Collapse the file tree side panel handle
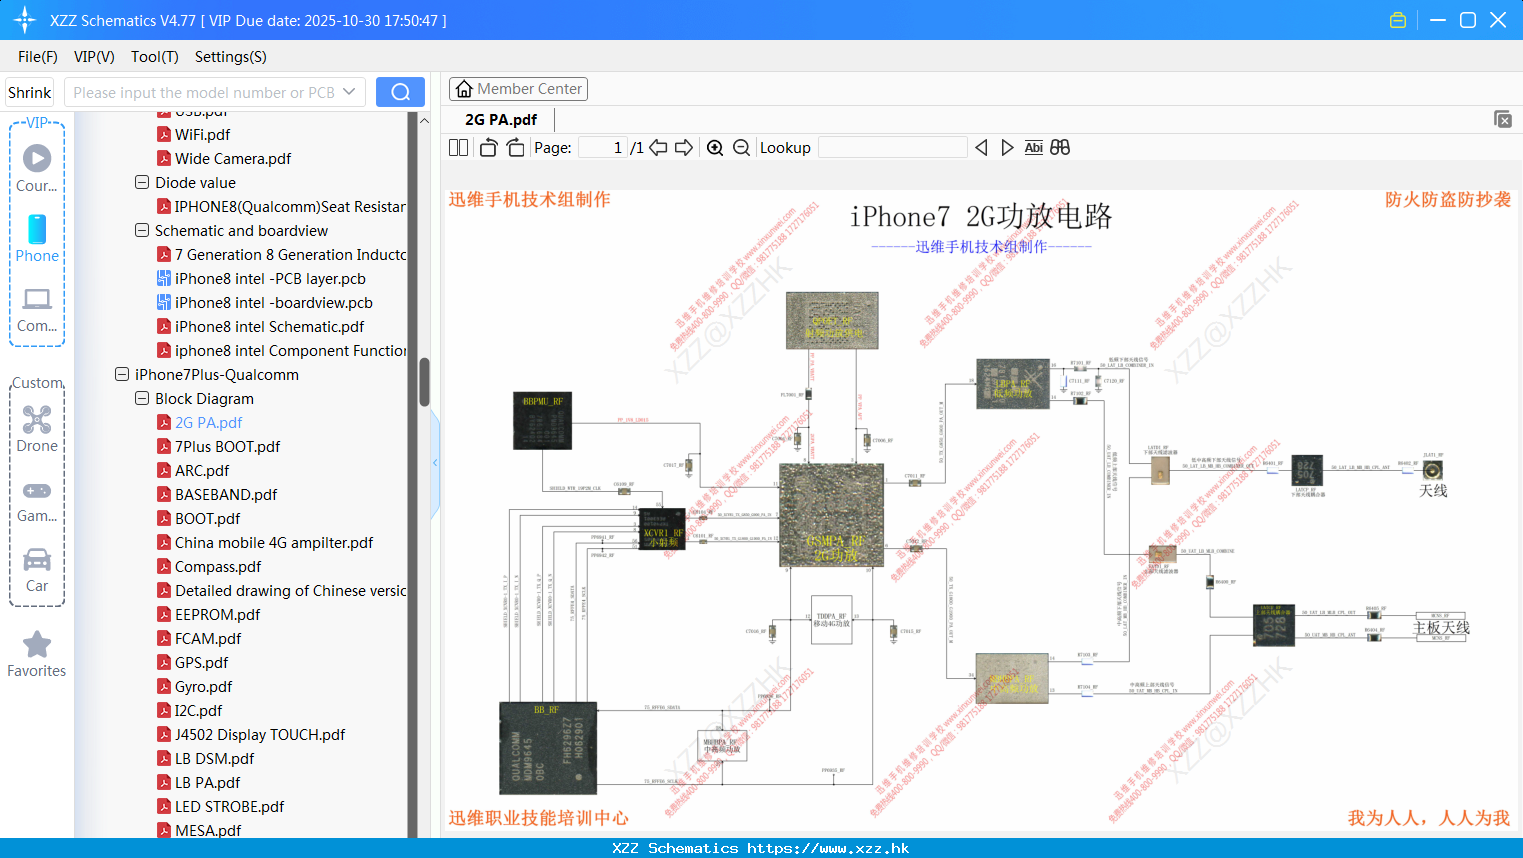The height and width of the screenshot is (858, 1523). (x=435, y=462)
